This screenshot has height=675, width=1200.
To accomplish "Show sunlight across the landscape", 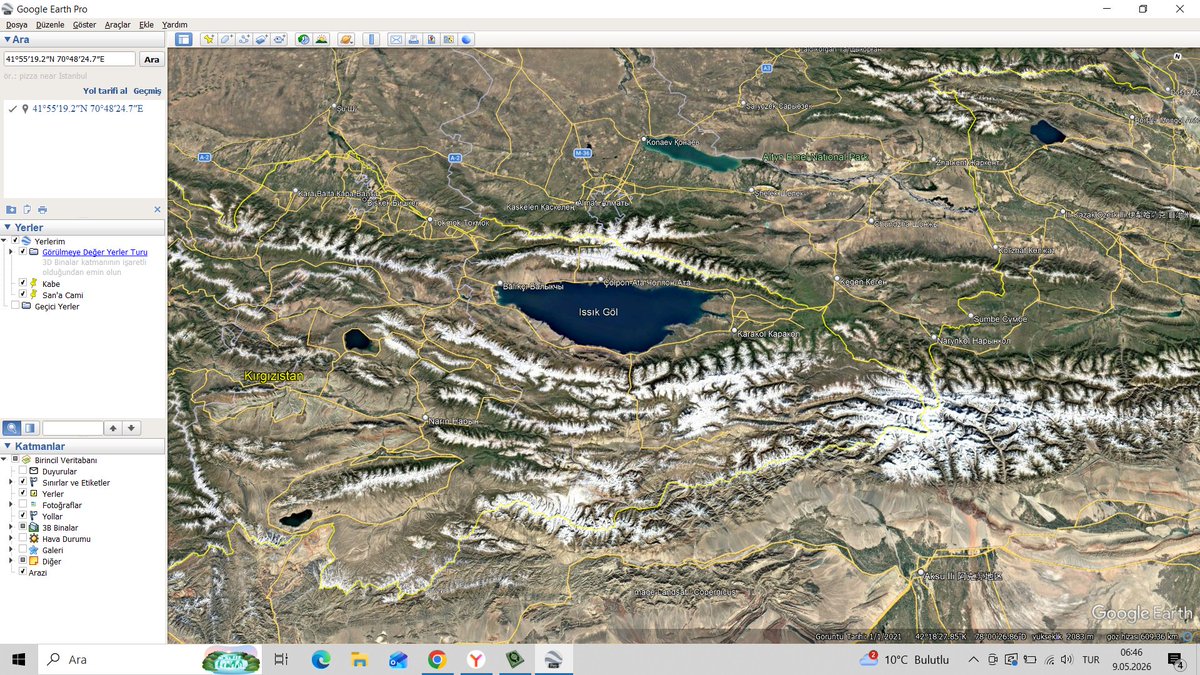I will pos(321,39).
